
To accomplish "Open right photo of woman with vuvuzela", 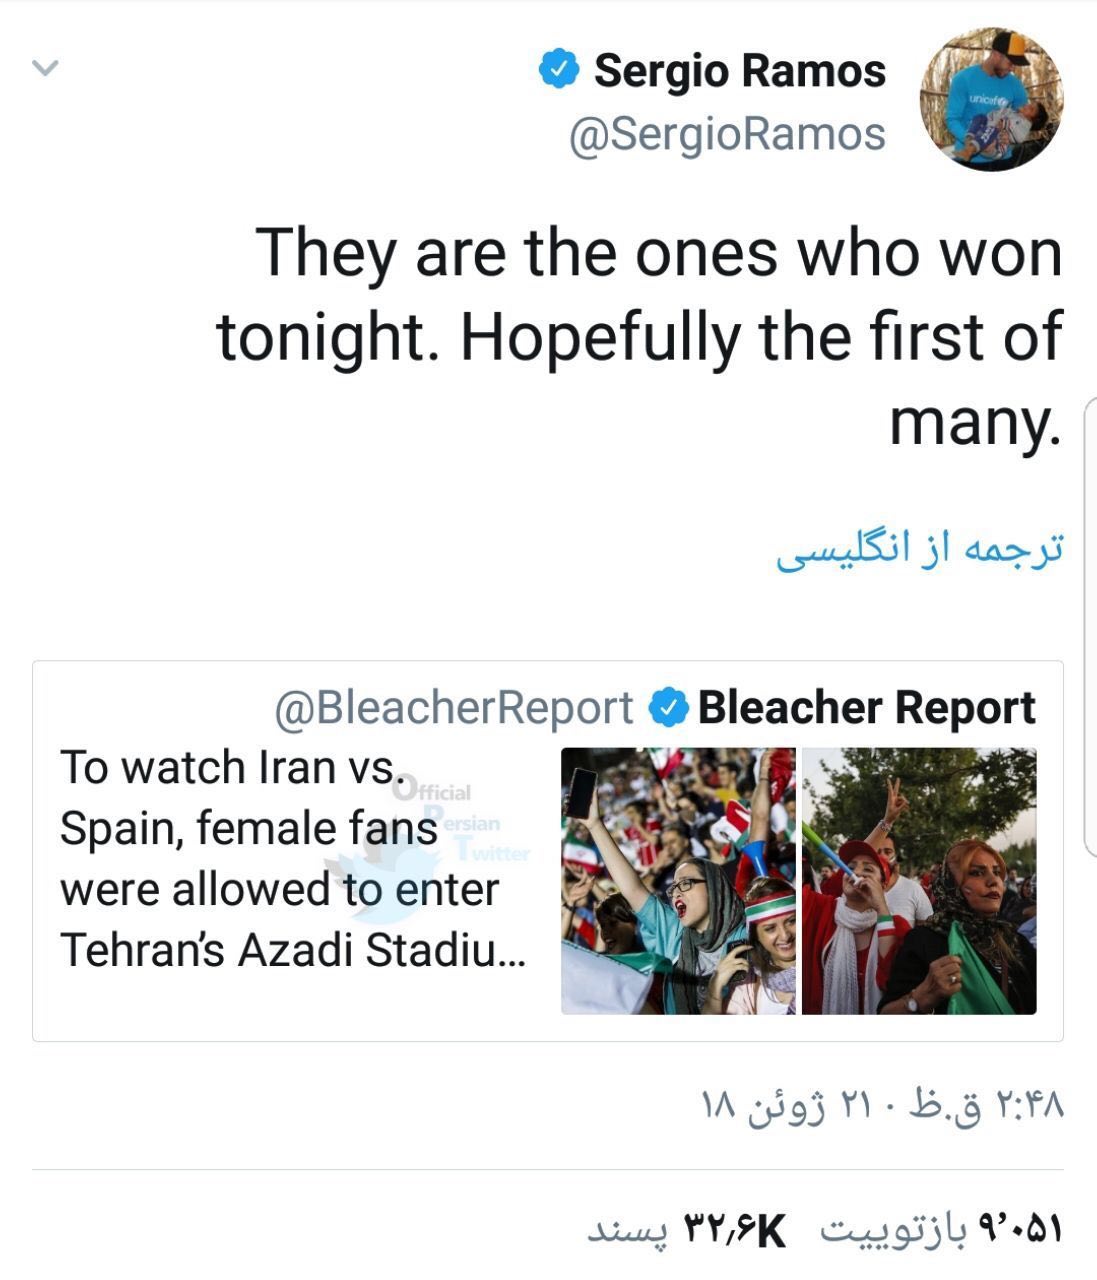I will click(x=919, y=881).
